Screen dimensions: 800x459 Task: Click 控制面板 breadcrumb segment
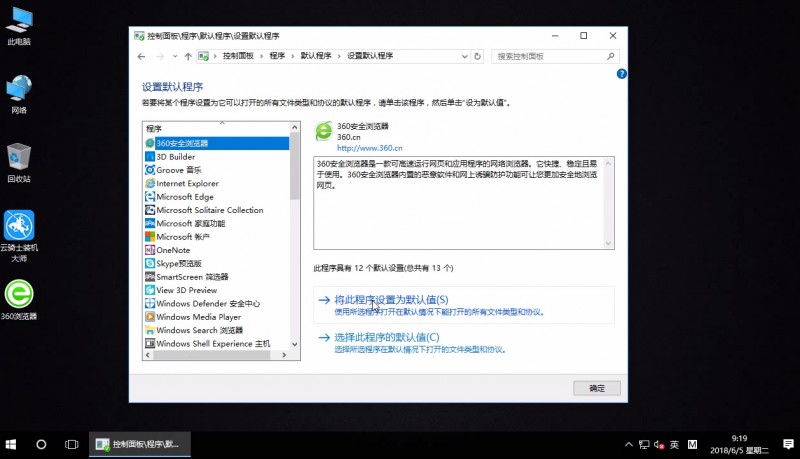click(238, 56)
